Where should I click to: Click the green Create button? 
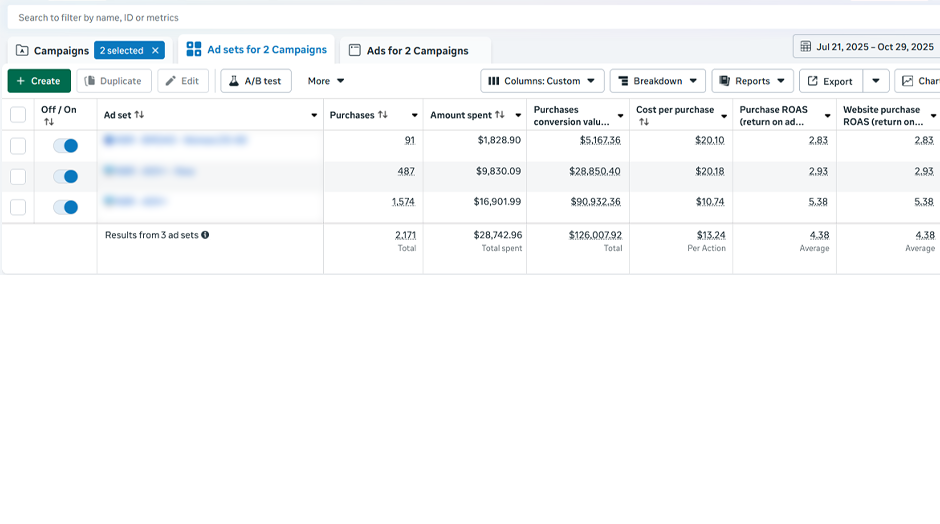click(x=39, y=81)
